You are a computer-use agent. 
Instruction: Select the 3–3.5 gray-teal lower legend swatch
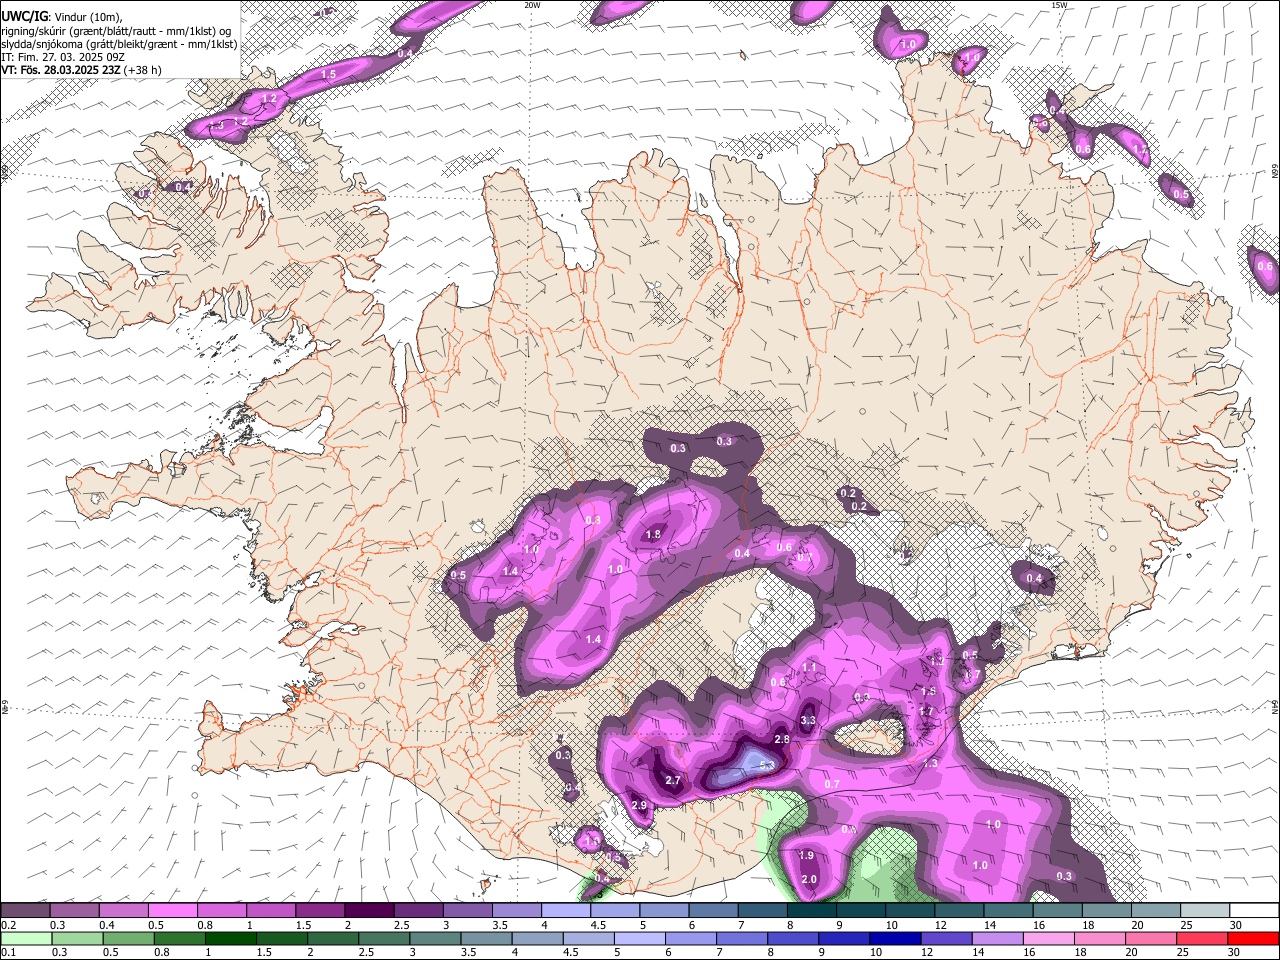[433, 938]
